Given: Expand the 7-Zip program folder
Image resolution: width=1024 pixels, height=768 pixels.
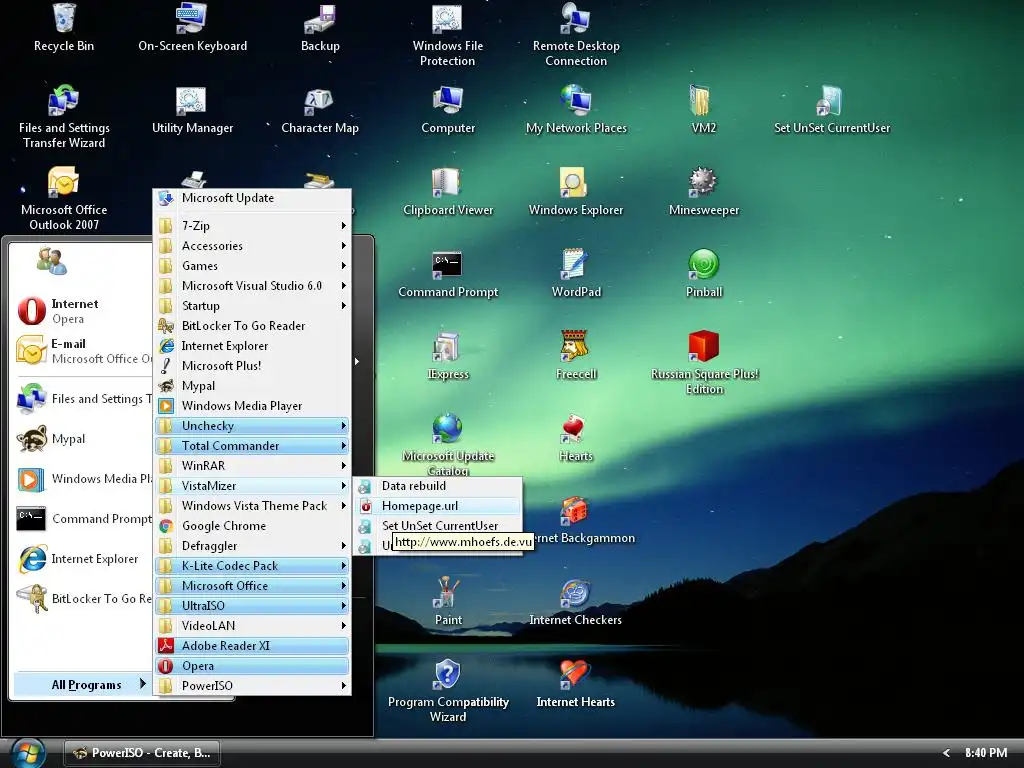Looking at the screenshot, I should pyautogui.click(x=252, y=226).
